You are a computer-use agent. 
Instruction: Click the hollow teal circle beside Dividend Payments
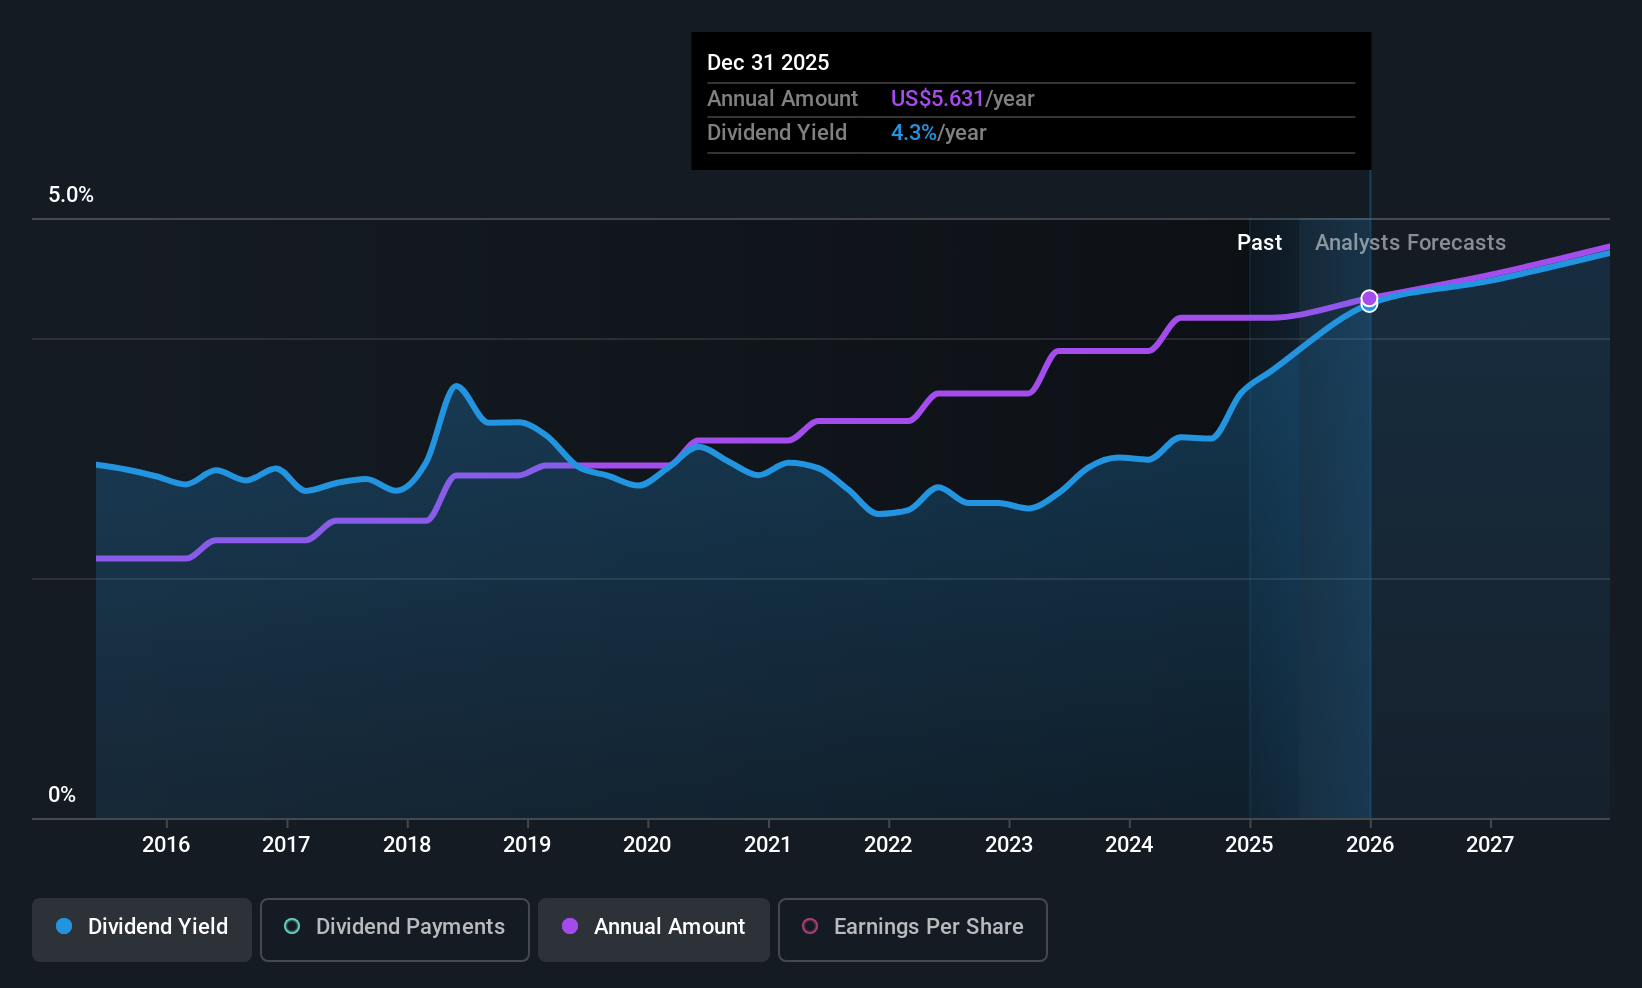(x=292, y=926)
